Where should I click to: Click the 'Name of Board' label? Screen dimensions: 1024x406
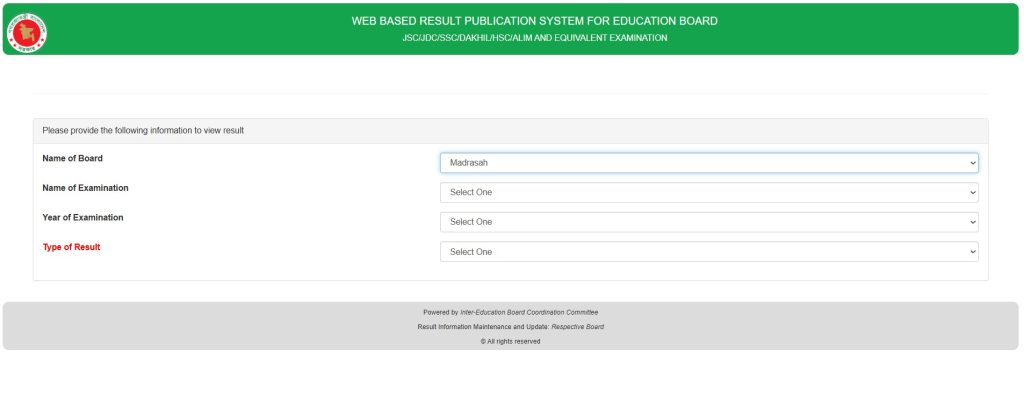(72, 159)
